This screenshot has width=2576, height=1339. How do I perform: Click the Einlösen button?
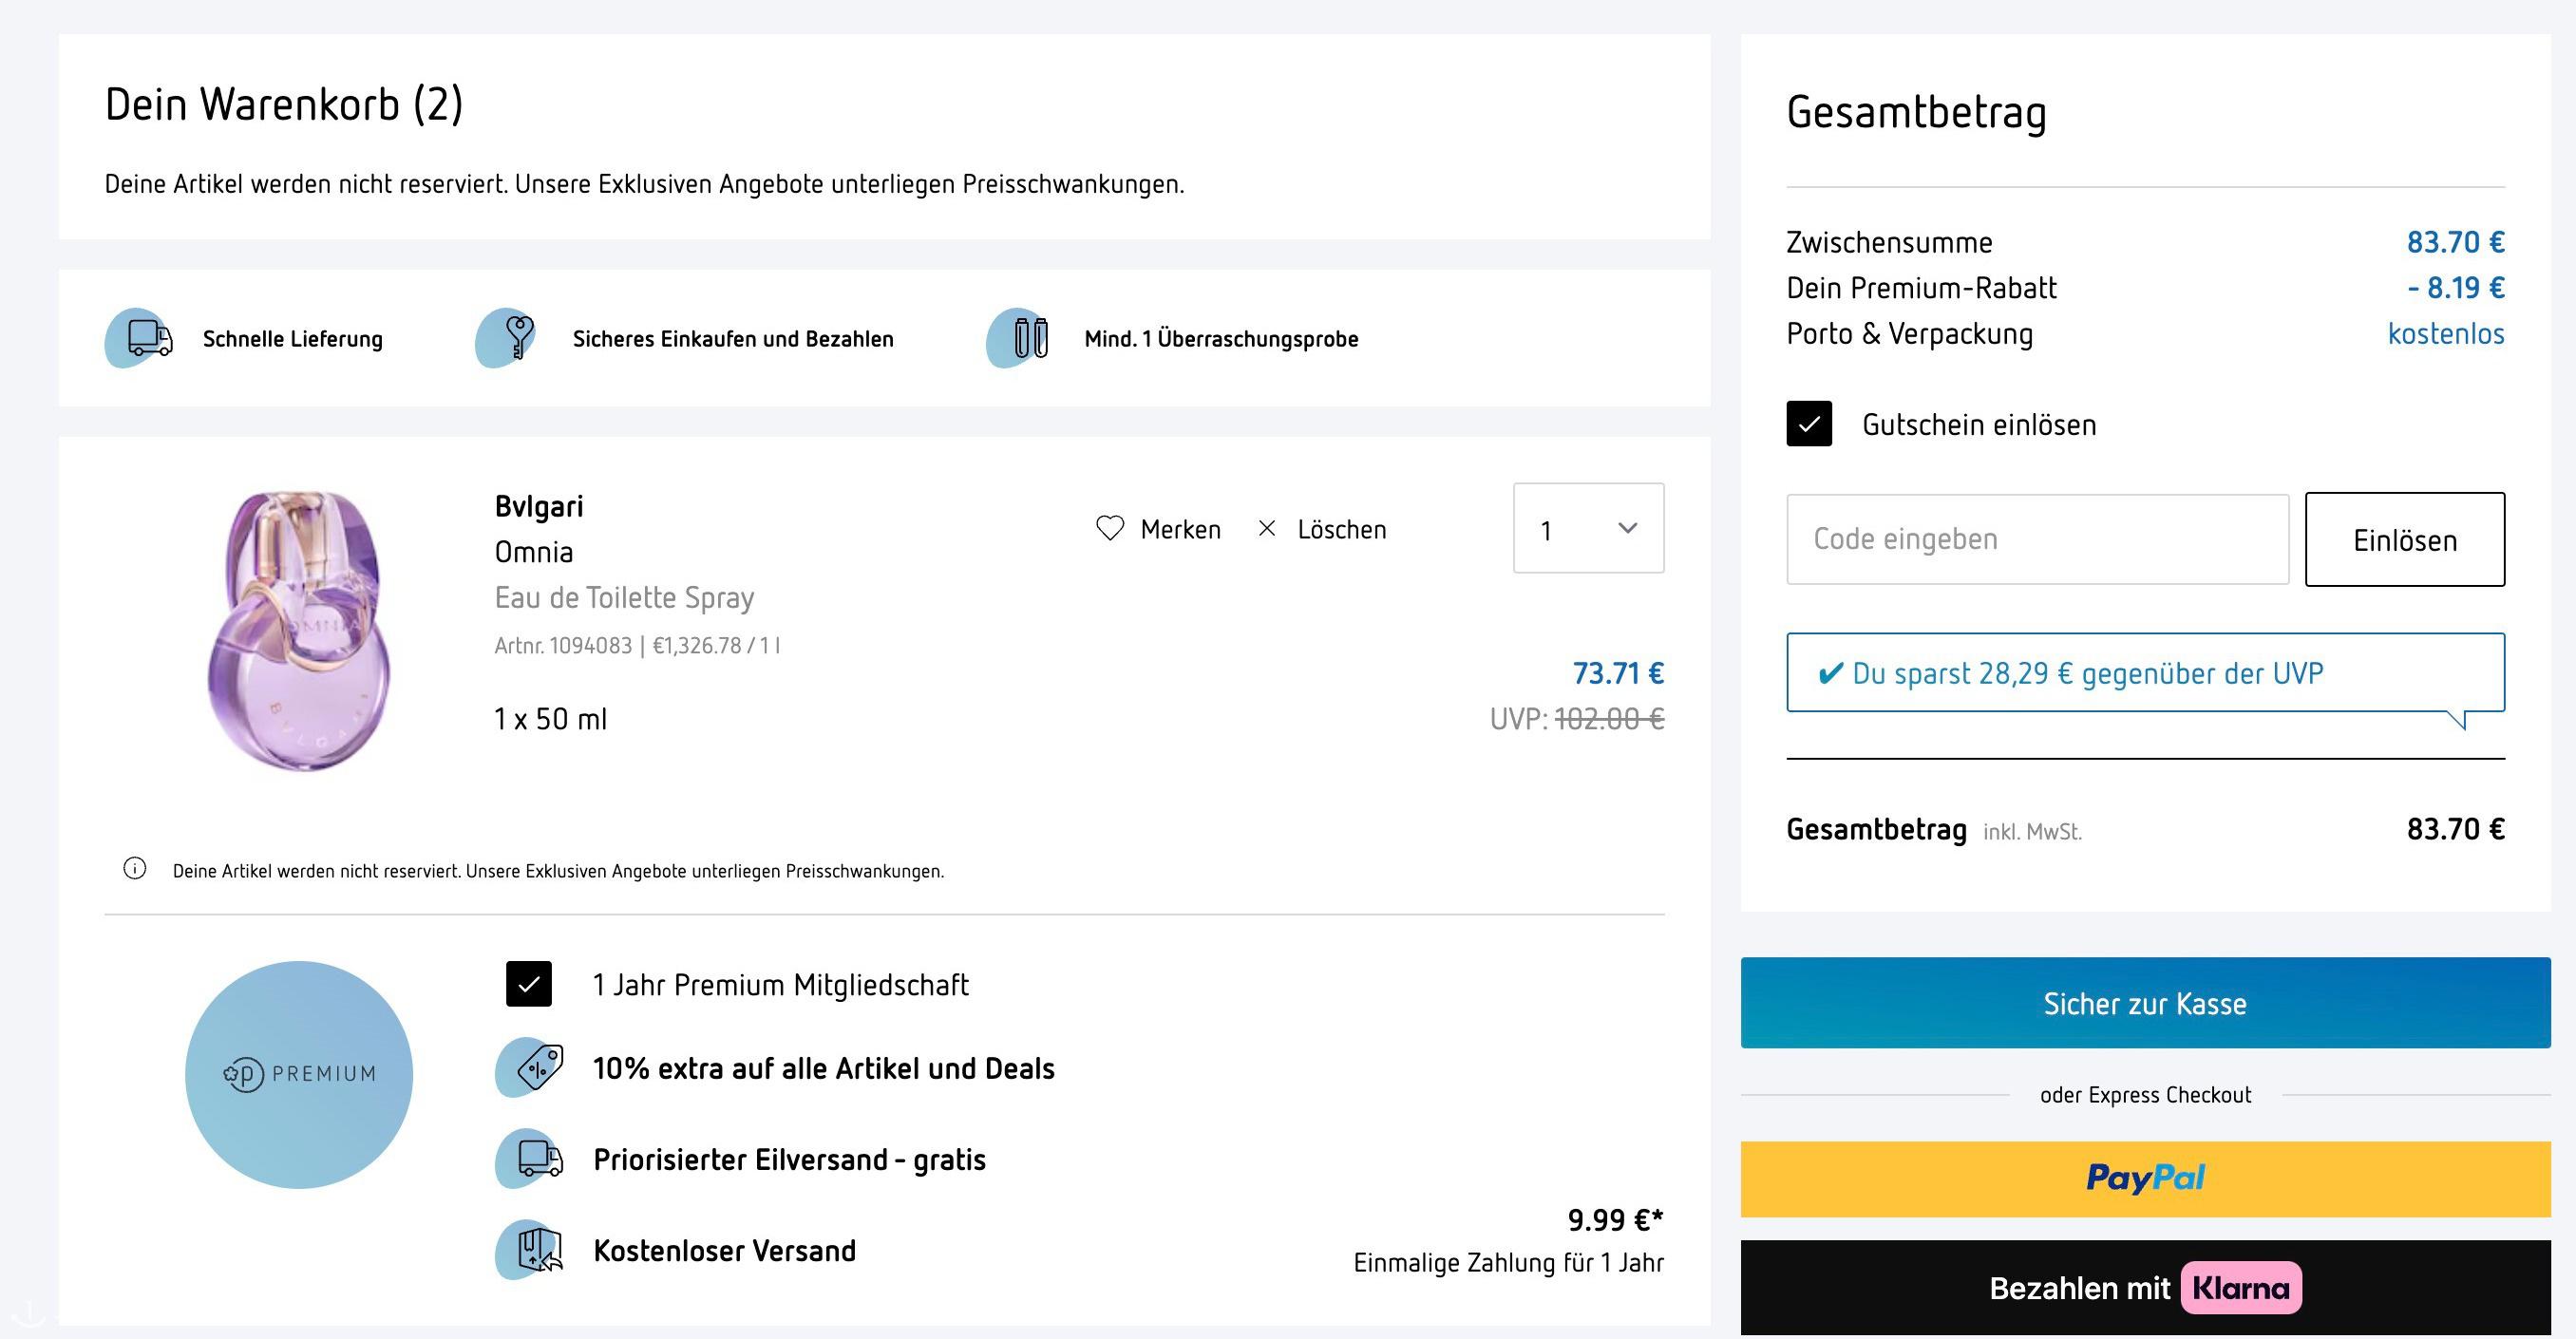[x=2405, y=539]
